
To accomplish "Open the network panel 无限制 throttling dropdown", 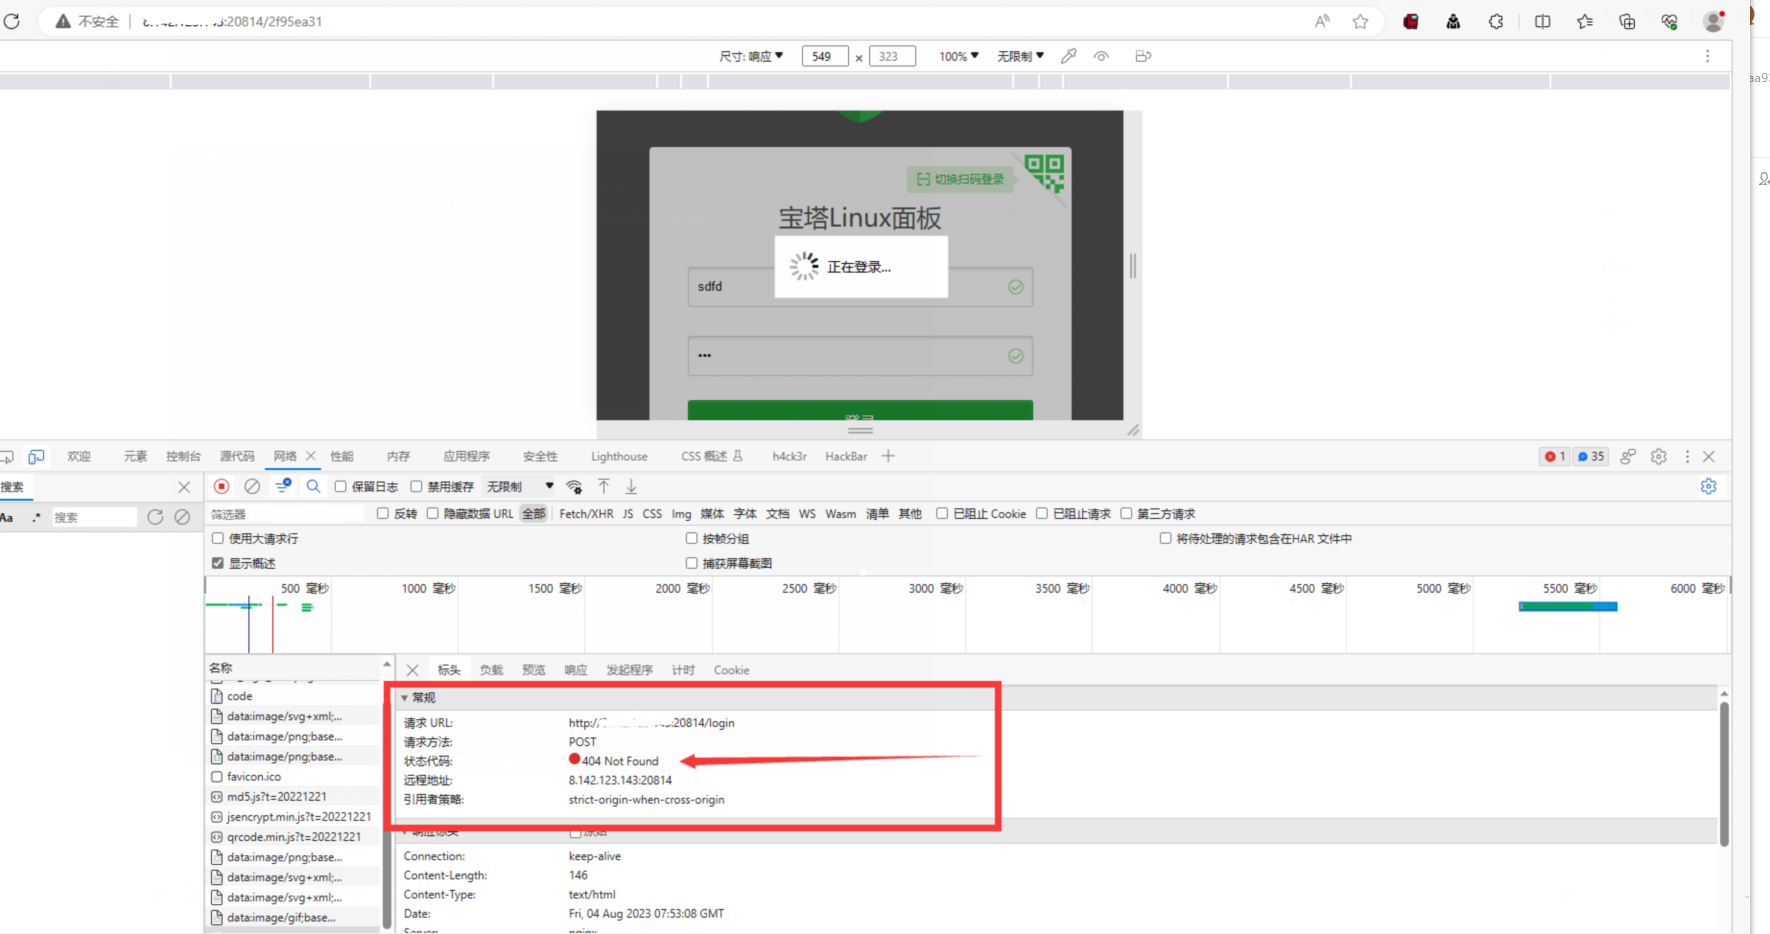I will (x=520, y=486).
